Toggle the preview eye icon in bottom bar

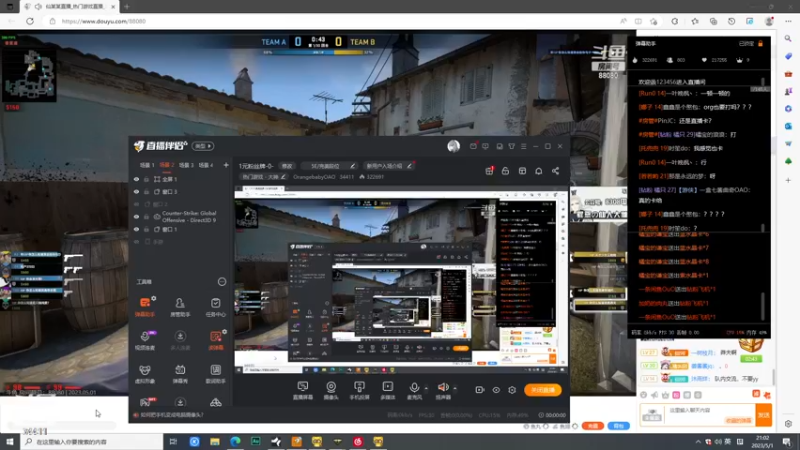[496, 390]
